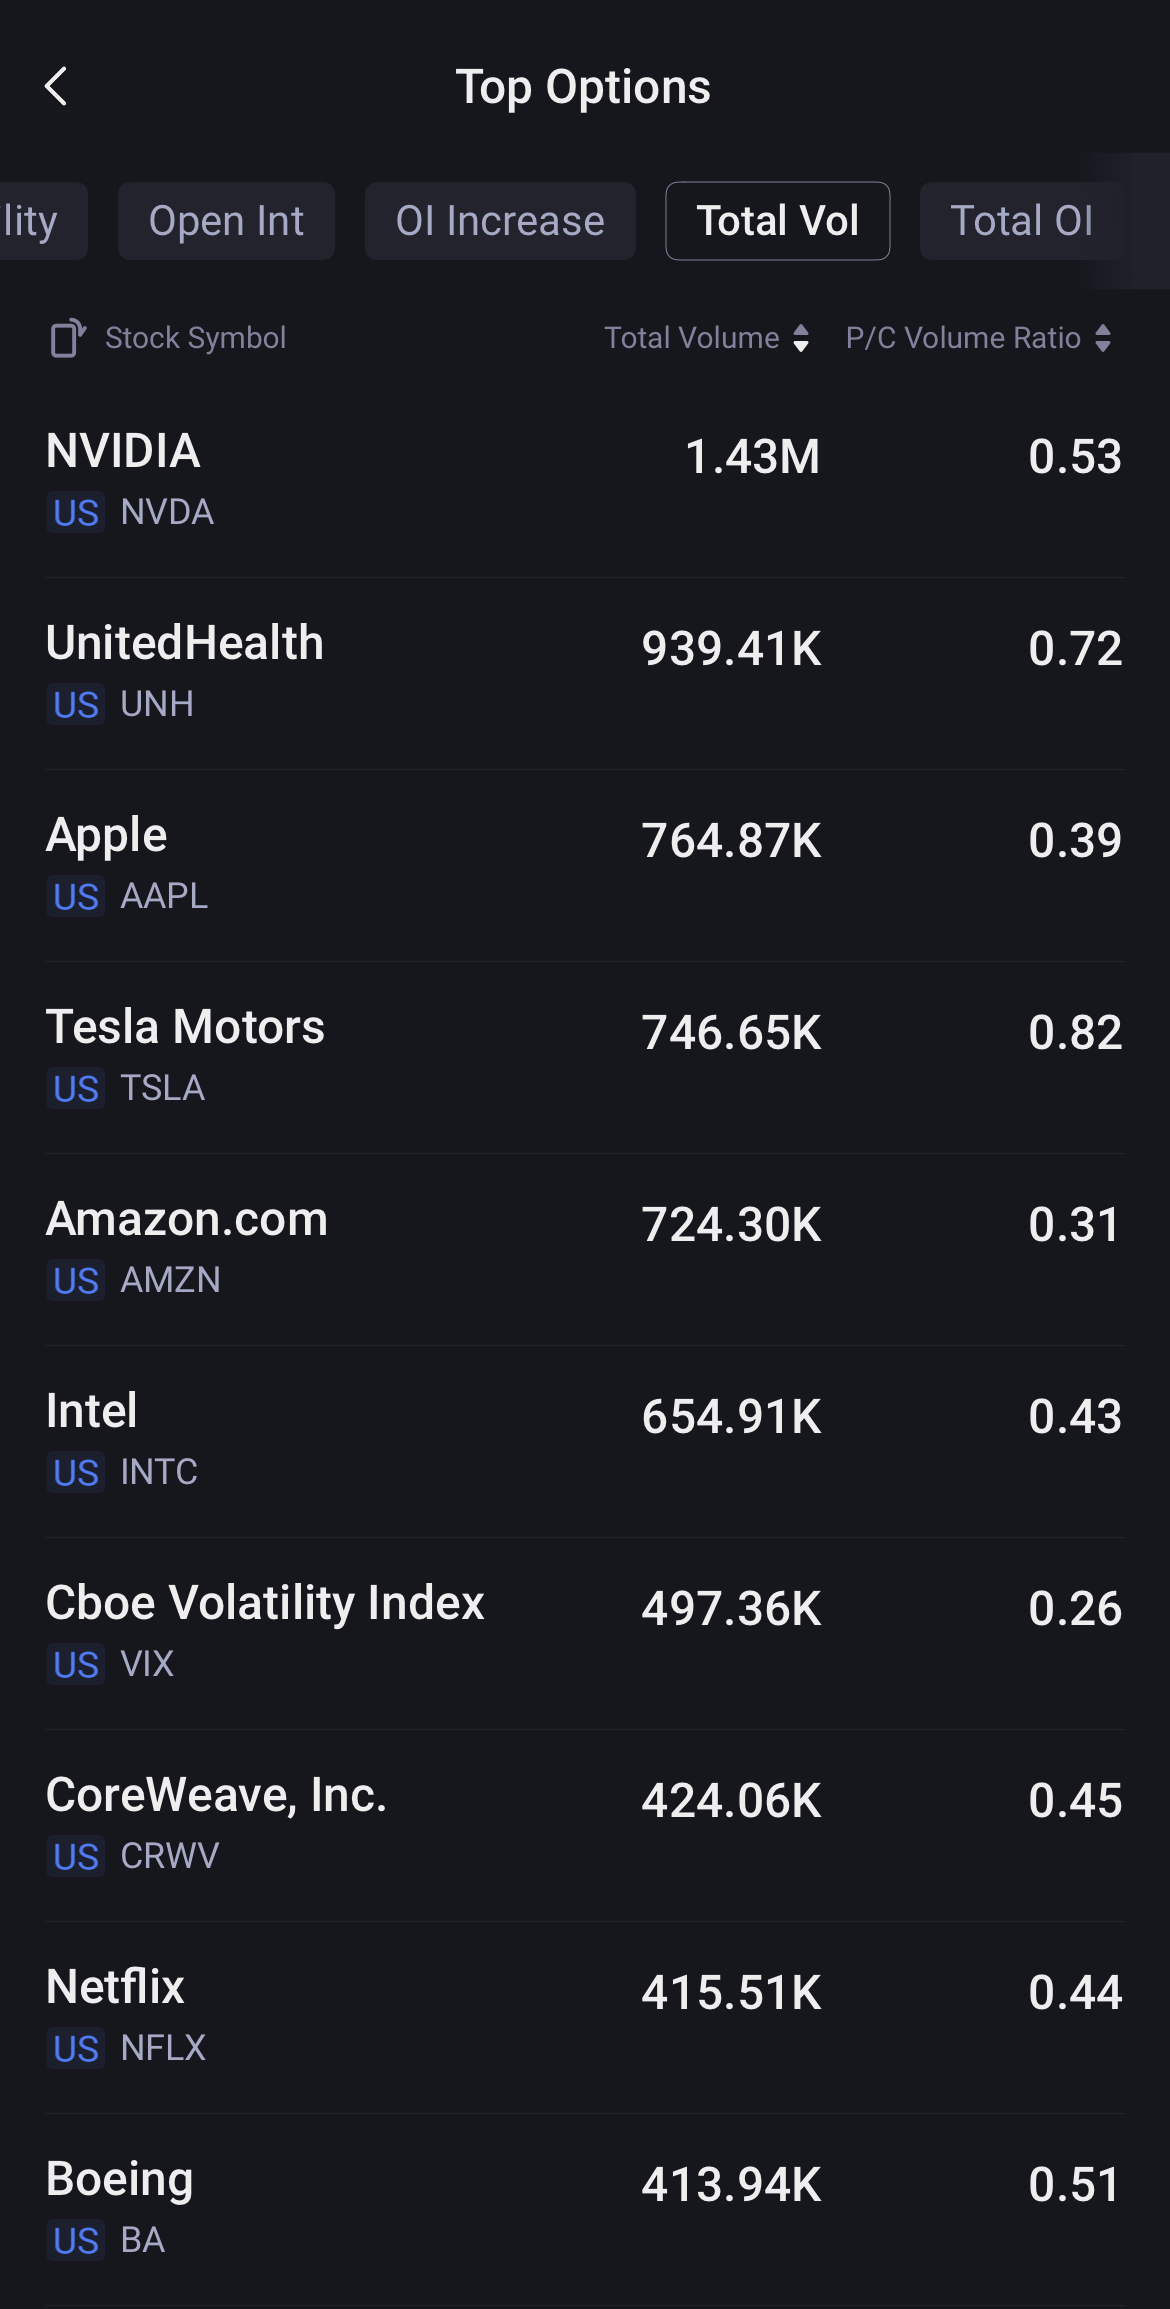Select the Boeing BA entry
1170x2309 pixels.
point(585,2208)
